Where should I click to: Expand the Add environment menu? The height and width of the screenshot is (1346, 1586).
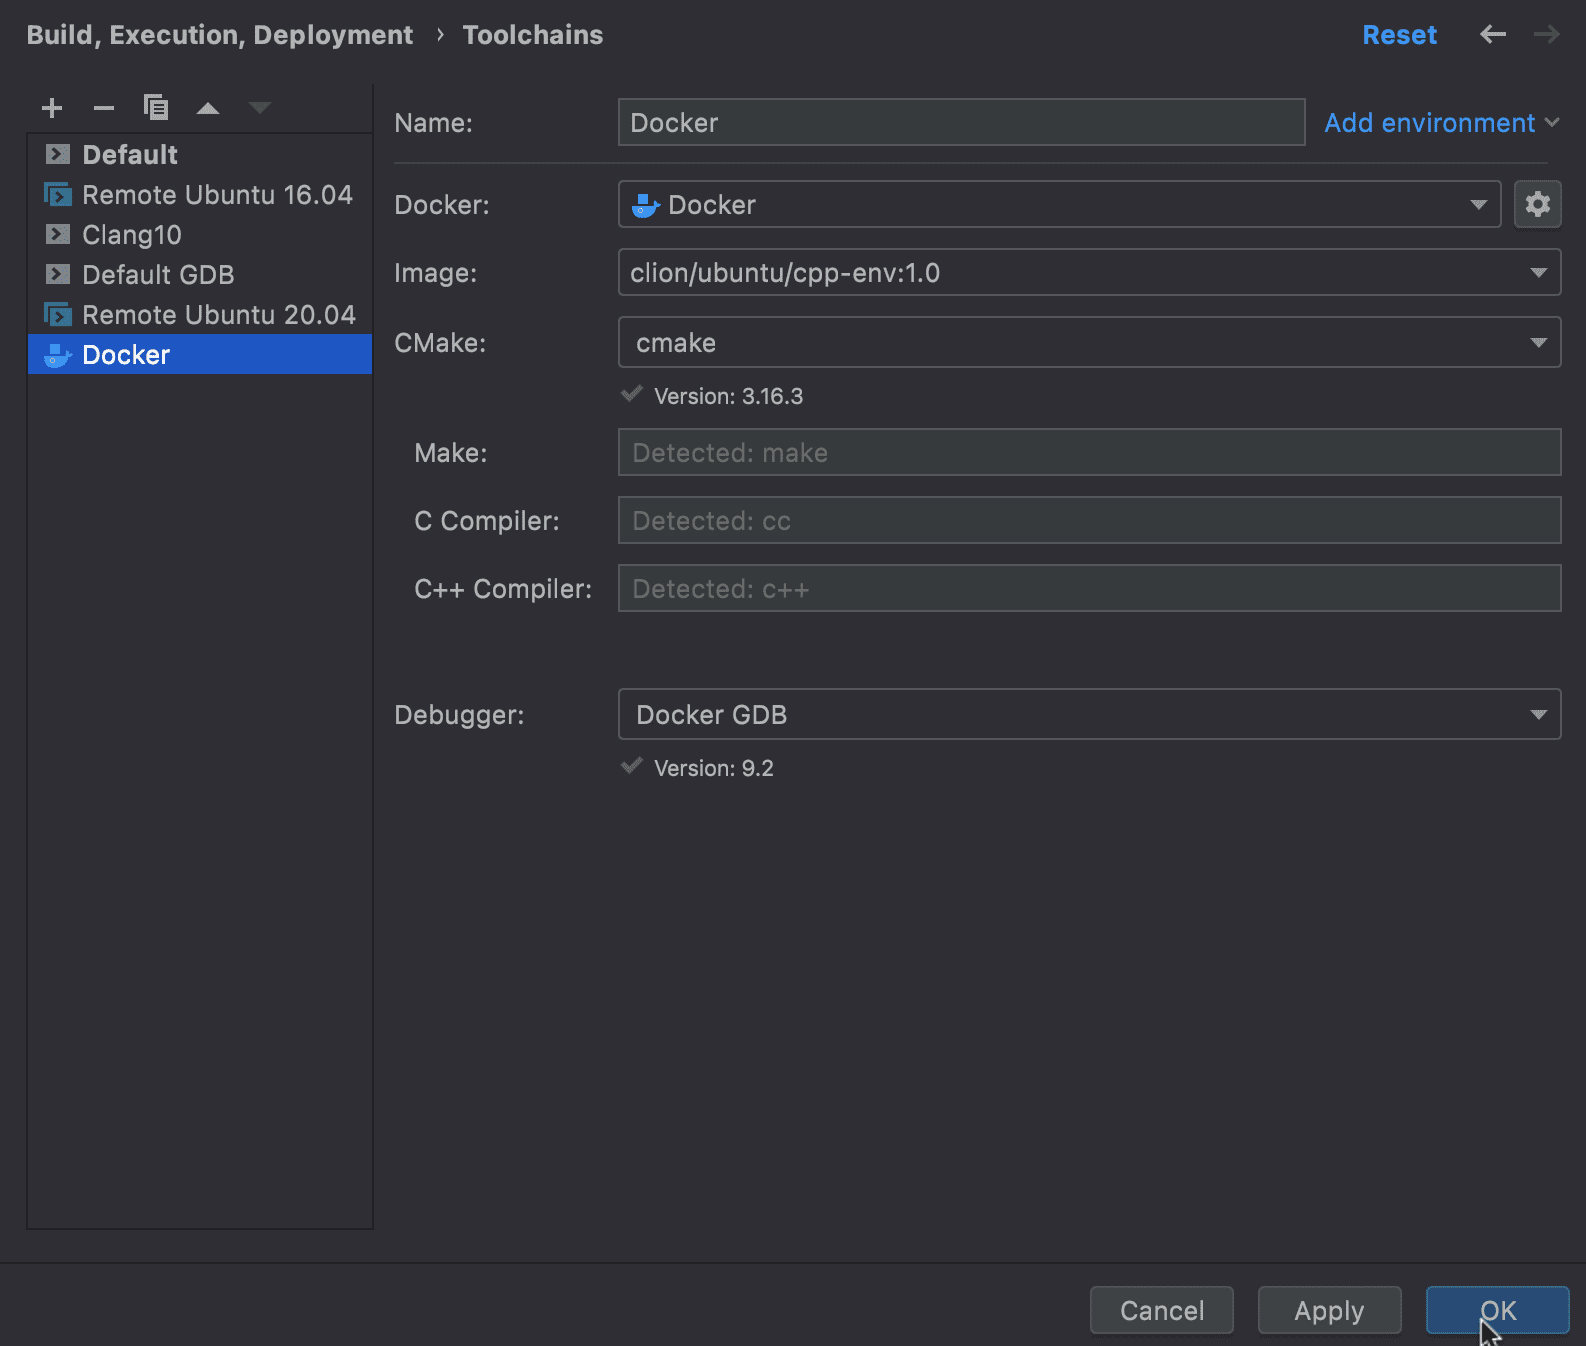tap(1442, 123)
